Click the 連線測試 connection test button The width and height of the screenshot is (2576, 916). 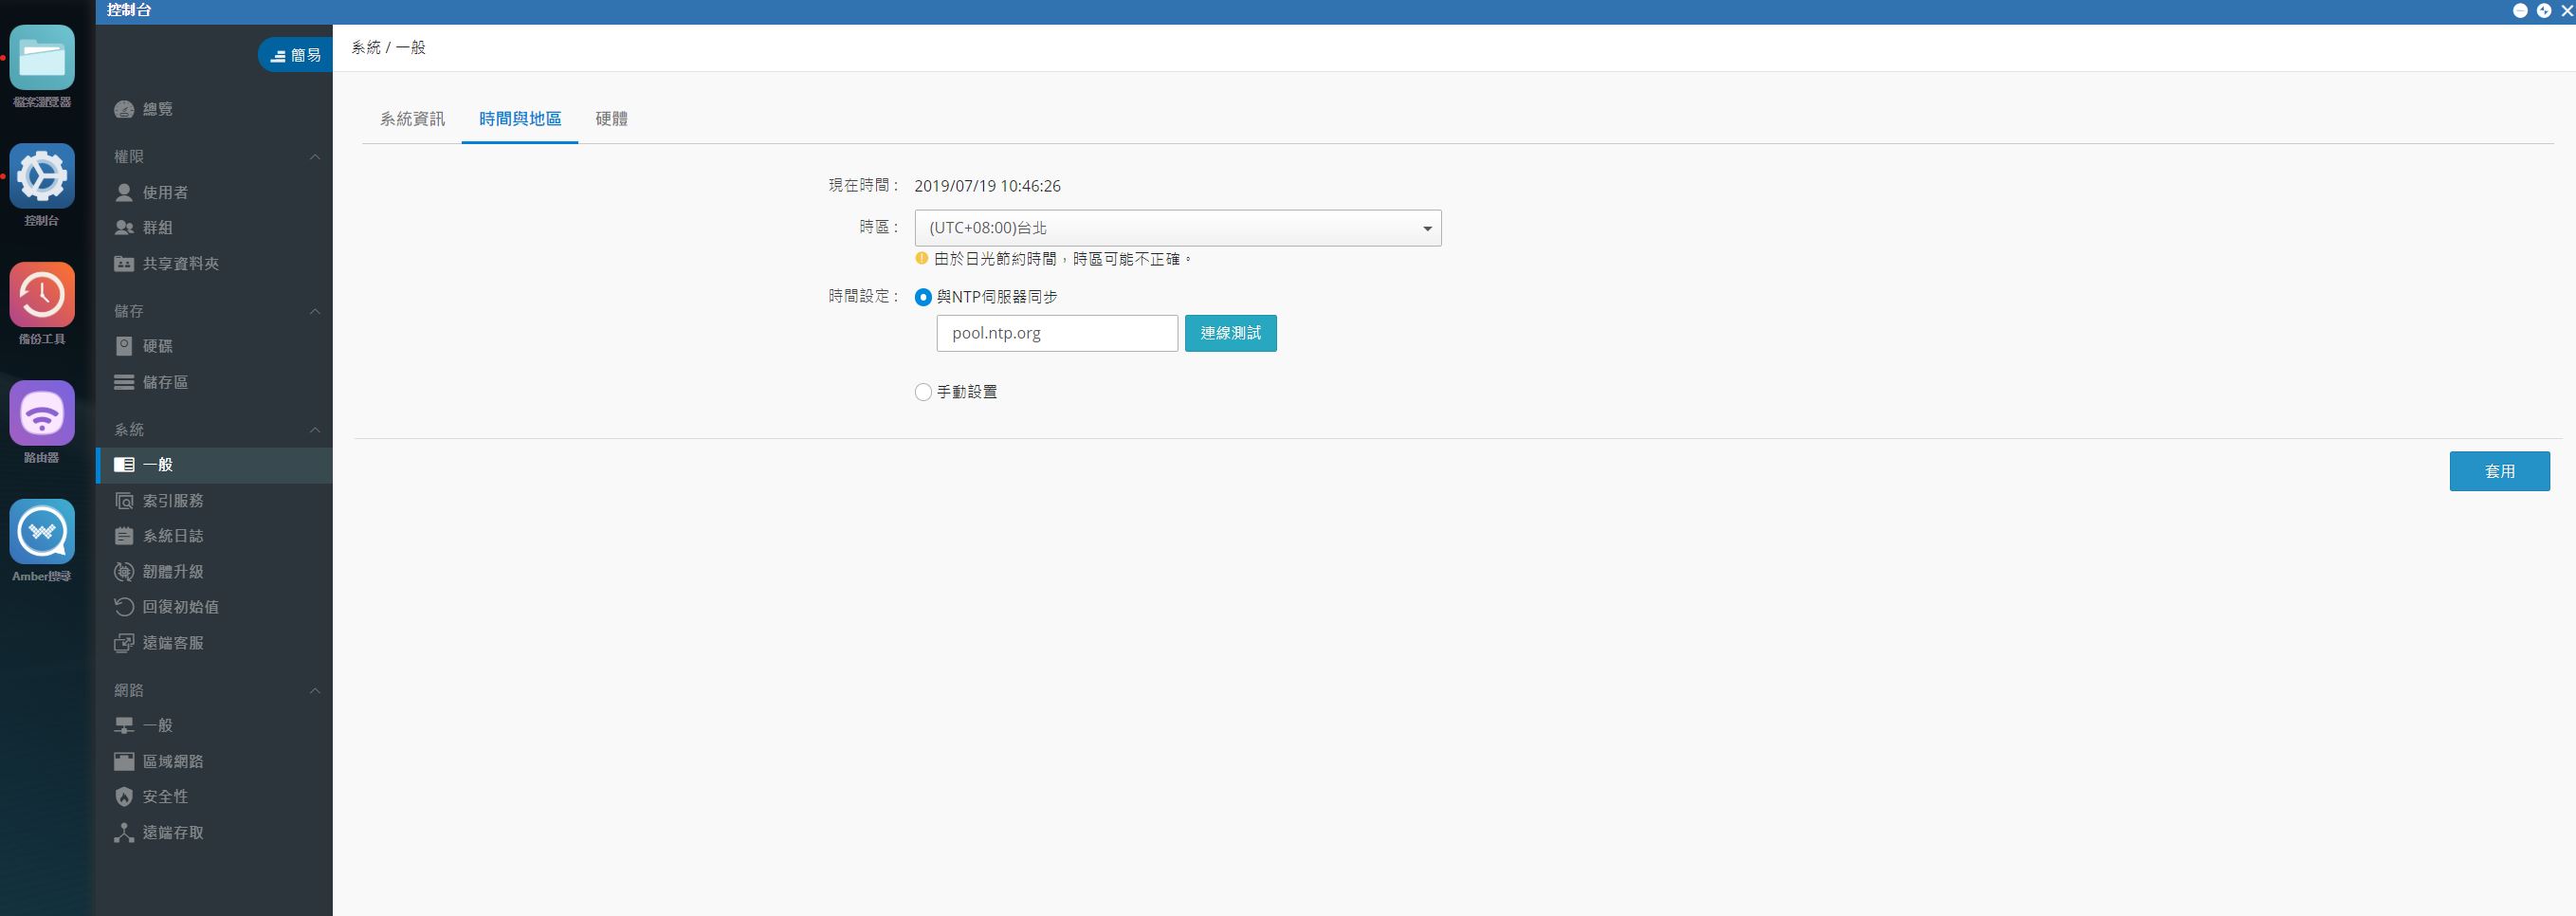click(1231, 333)
